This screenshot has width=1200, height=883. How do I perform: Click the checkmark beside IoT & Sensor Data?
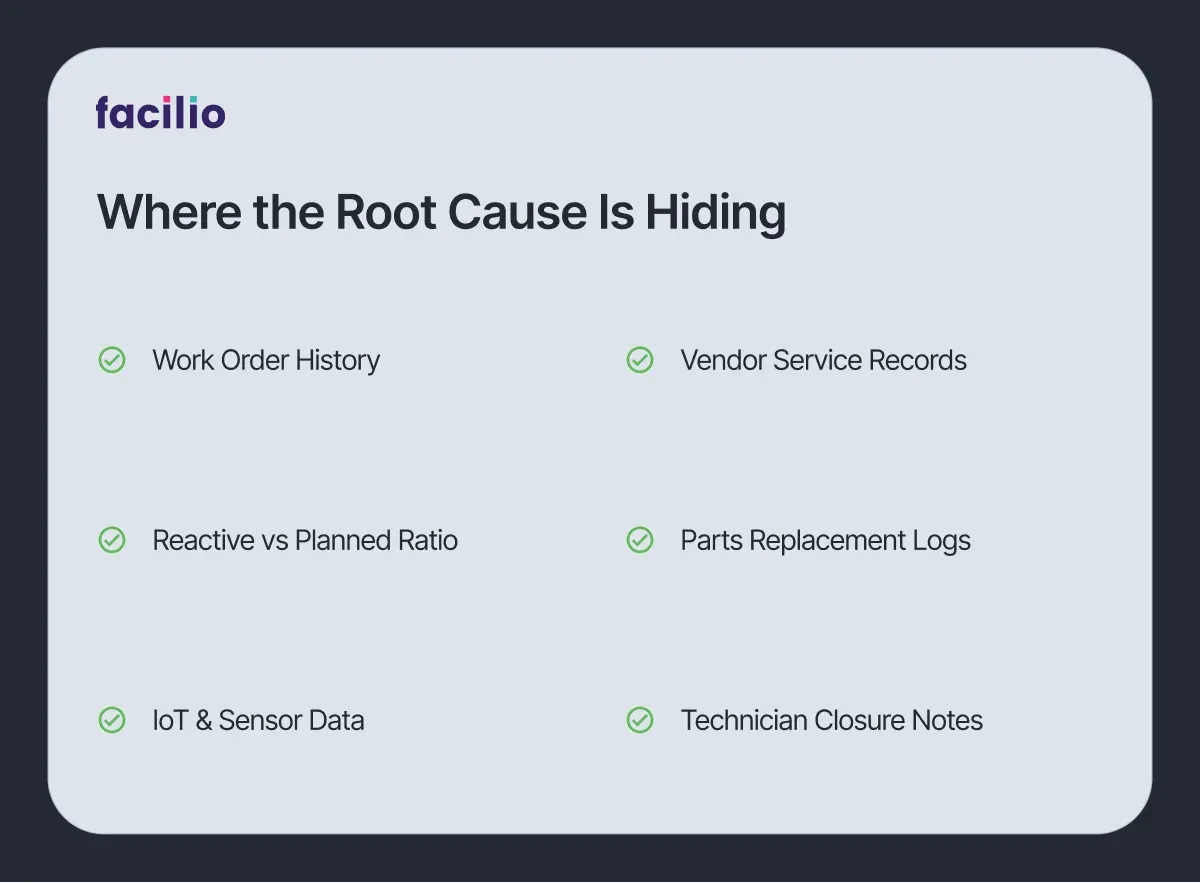[112, 720]
